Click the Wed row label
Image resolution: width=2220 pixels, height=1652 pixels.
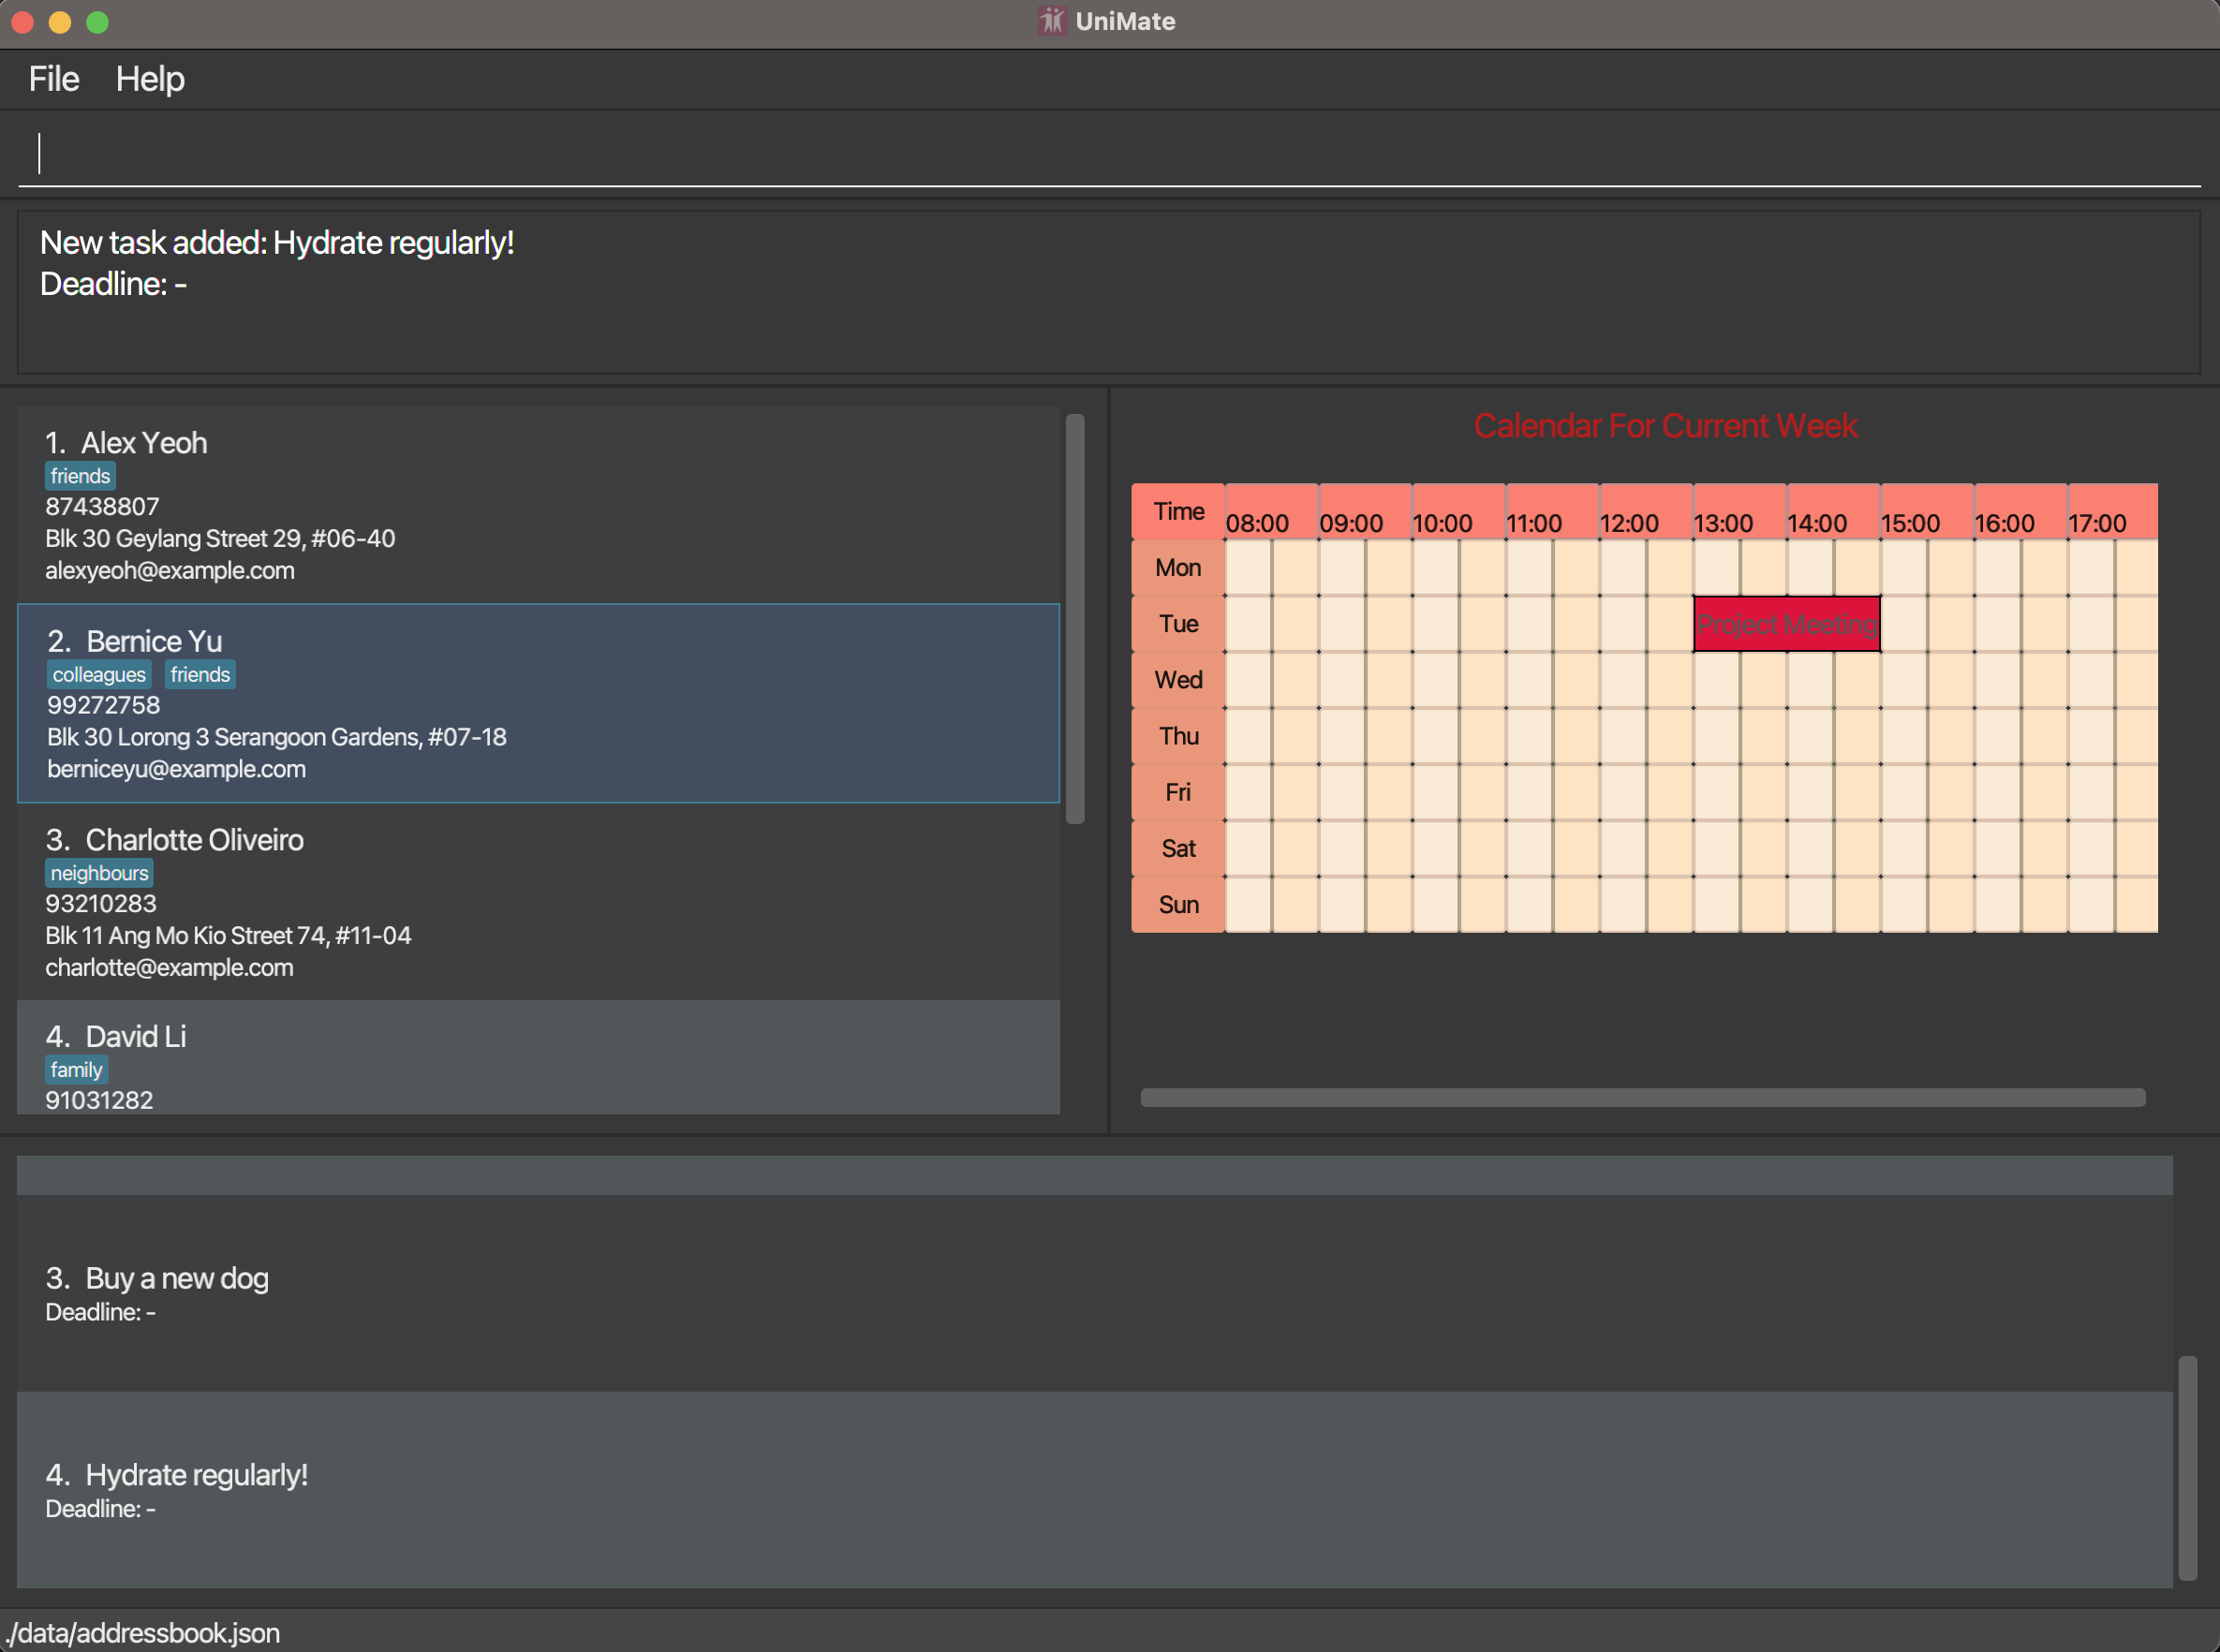coord(1178,680)
